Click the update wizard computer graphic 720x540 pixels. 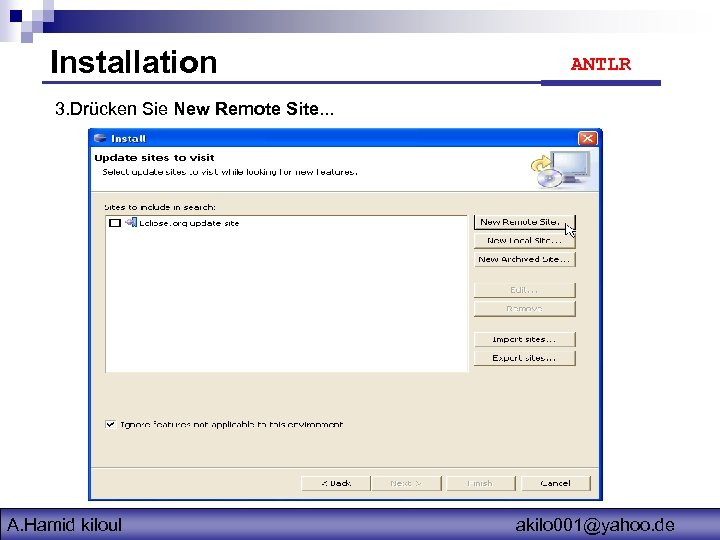click(562, 170)
